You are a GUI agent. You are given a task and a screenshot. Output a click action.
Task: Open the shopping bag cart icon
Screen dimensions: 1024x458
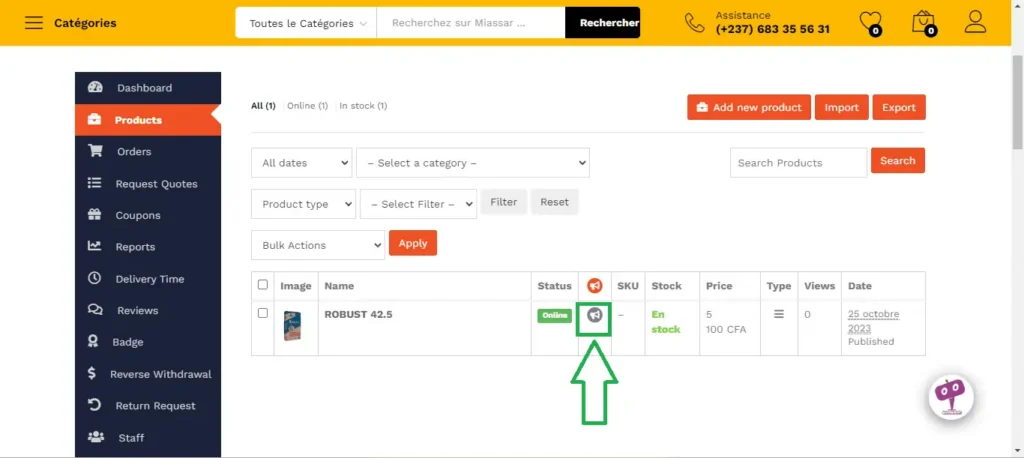(923, 22)
